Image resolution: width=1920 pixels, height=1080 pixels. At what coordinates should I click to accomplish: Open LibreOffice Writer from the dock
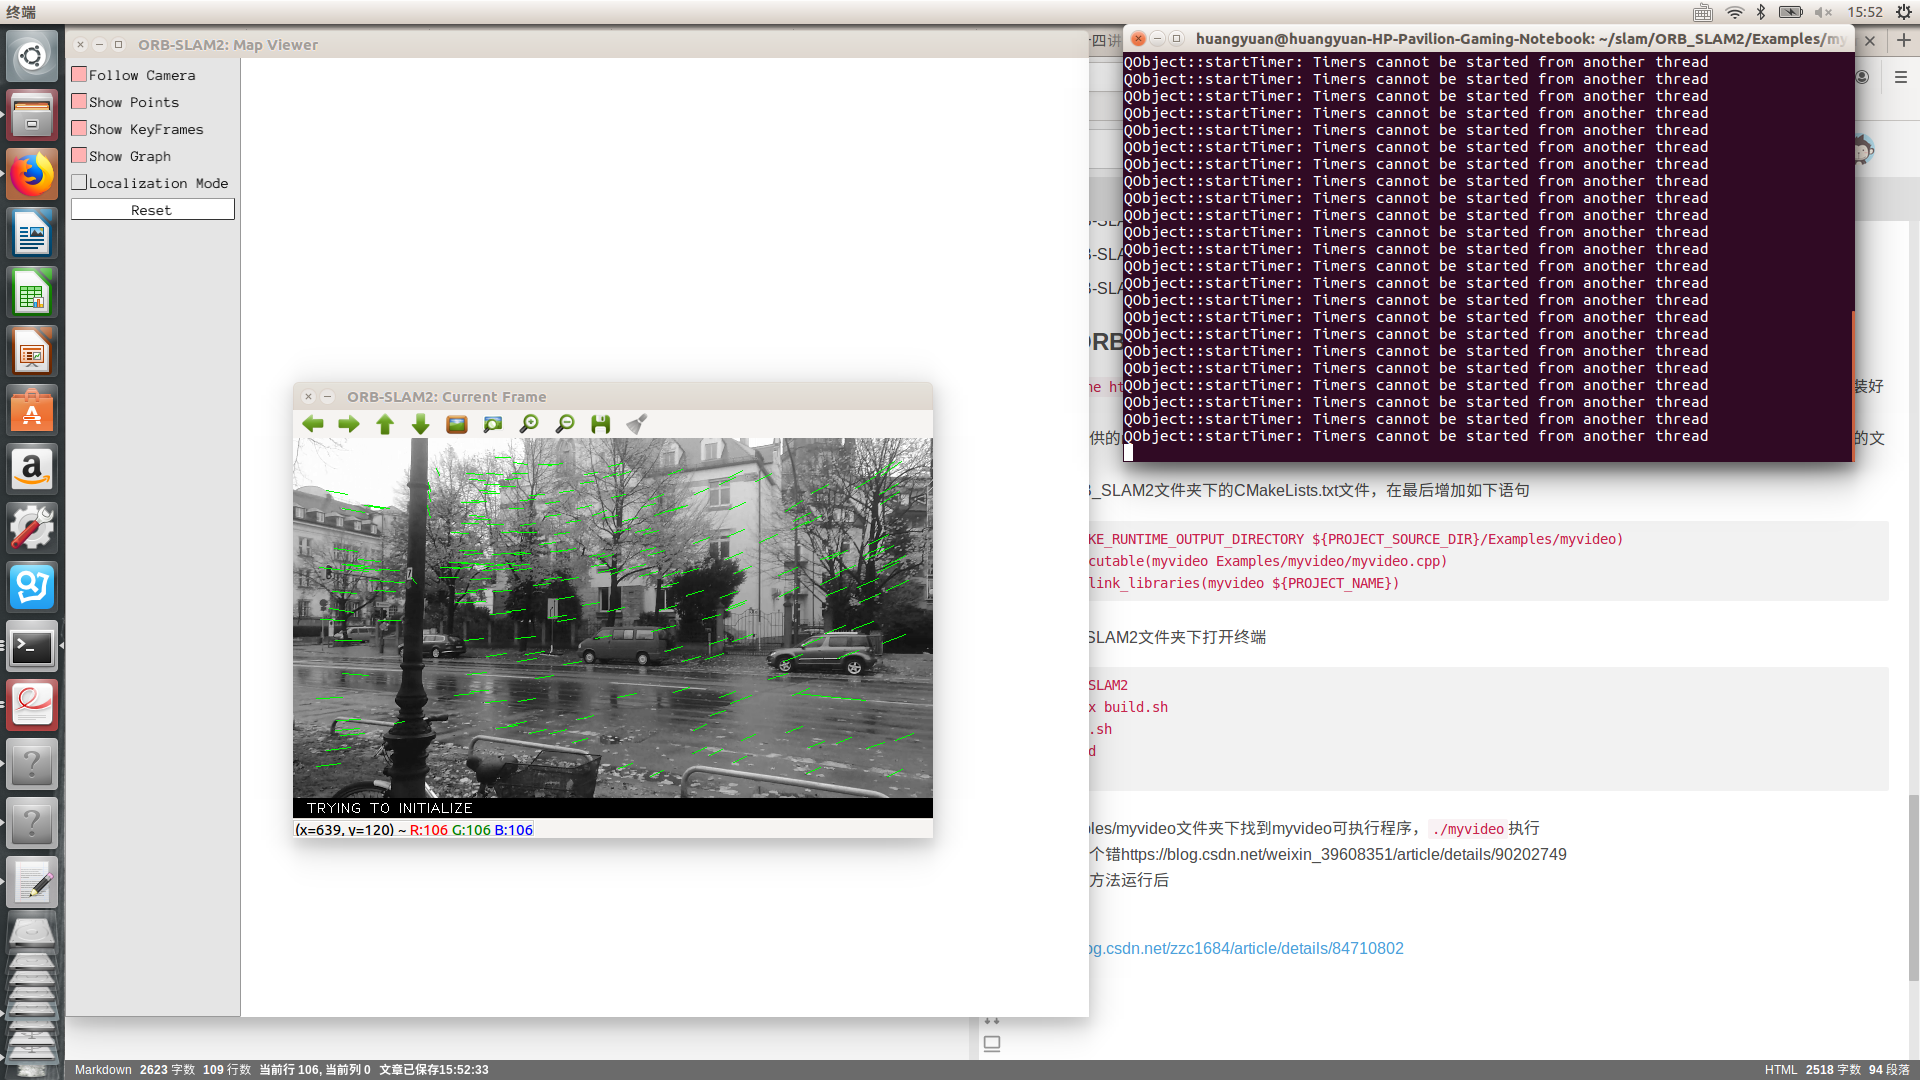32,233
